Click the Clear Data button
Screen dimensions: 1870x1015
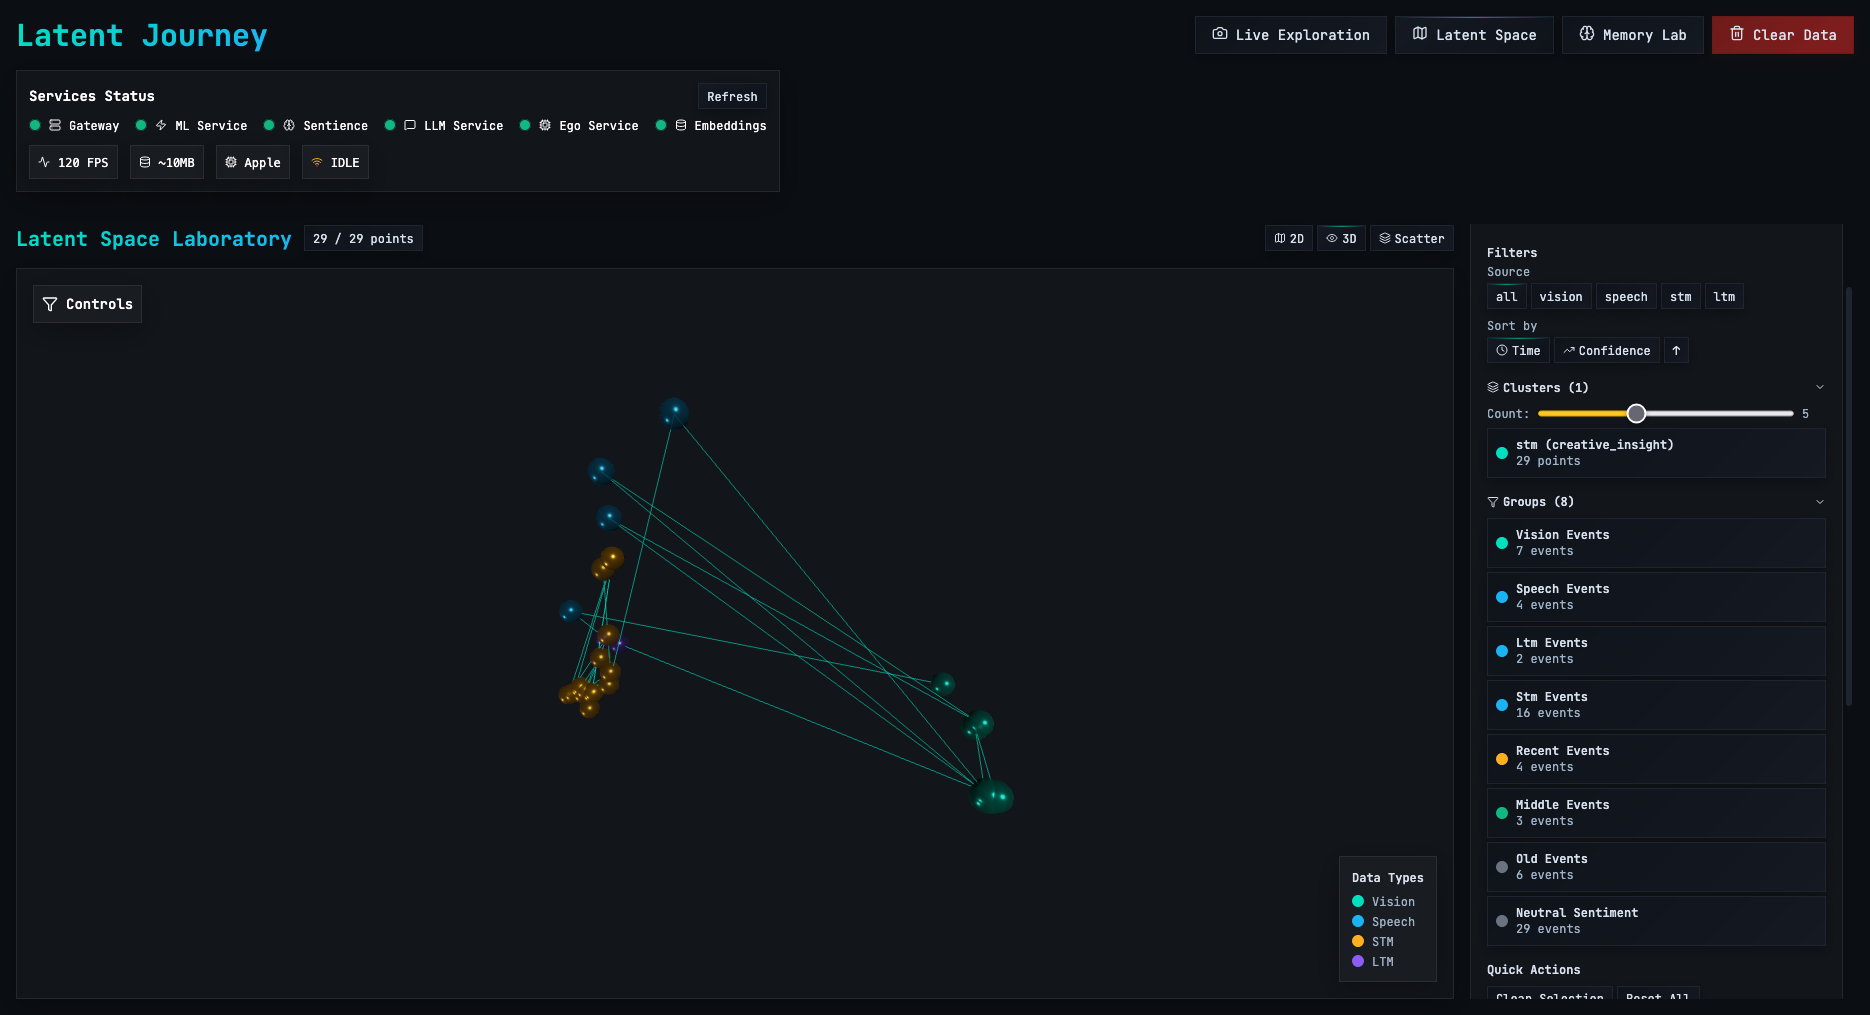pyautogui.click(x=1782, y=34)
